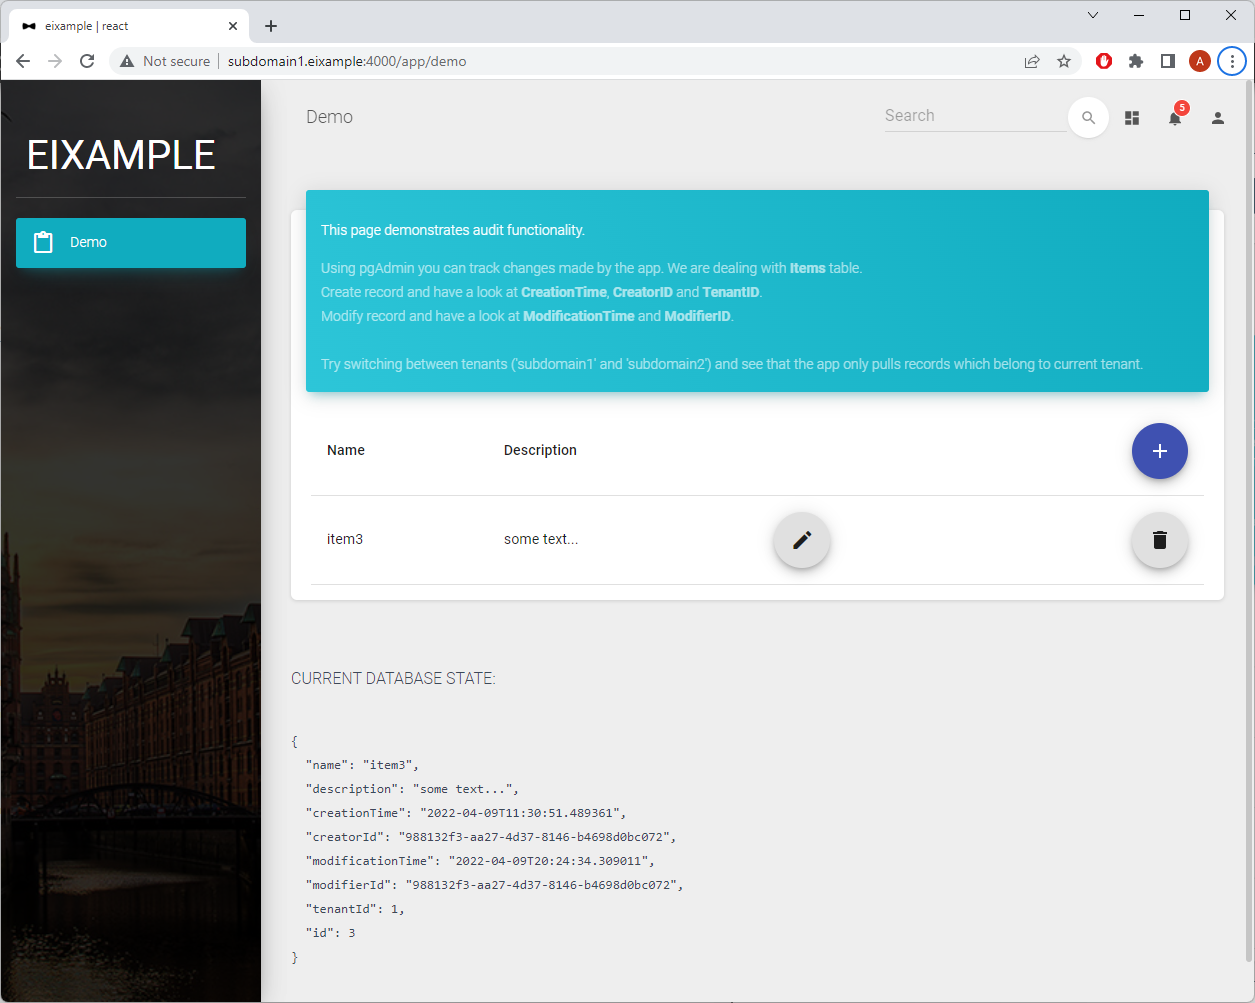This screenshot has width=1255, height=1003.
Task: Share this page icon in address bar
Action: pos(1032,61)
